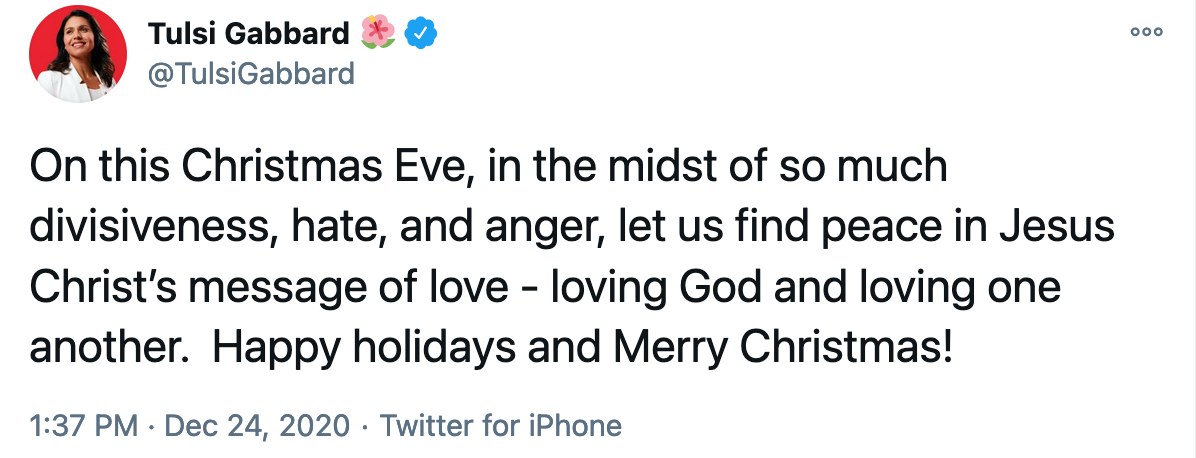Viewport: 1196px width, 458px height.
Task: Open the Twitter for iPhone source link
Action: (500, 425)
